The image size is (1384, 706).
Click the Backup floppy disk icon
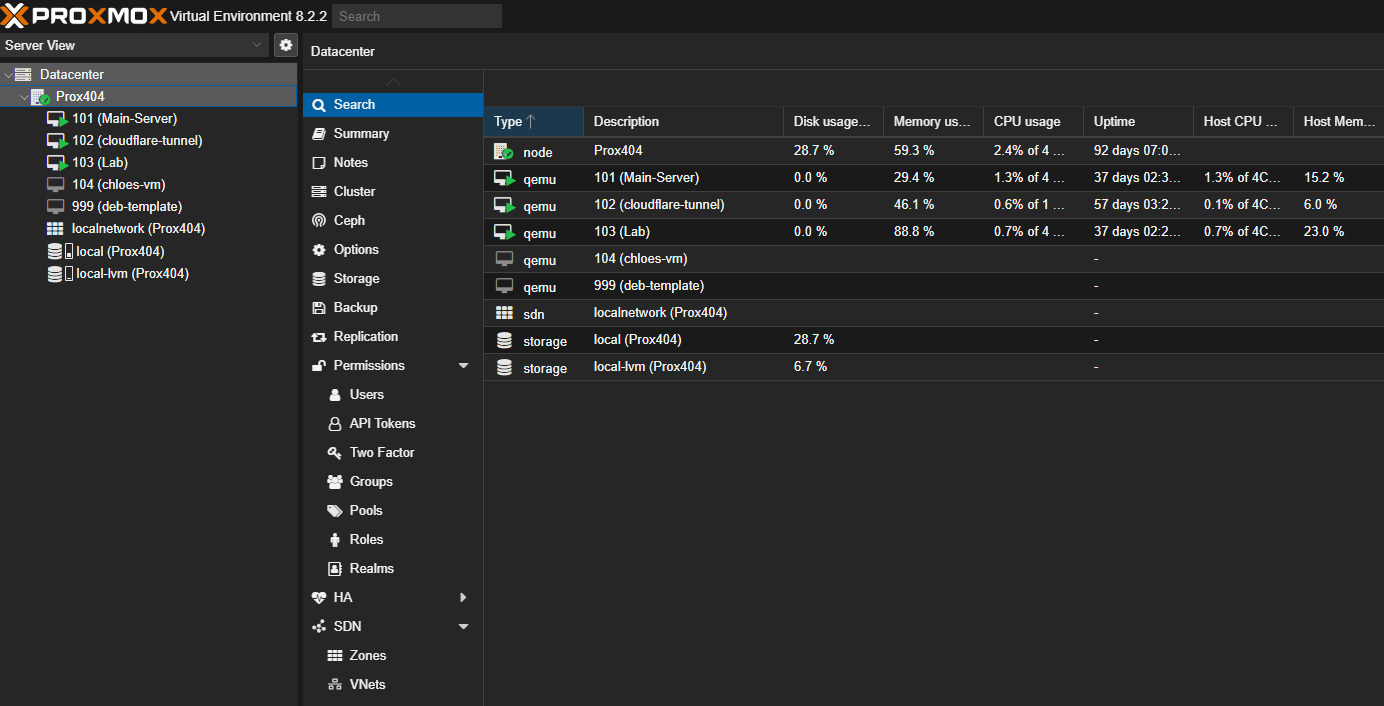[319, 308]
